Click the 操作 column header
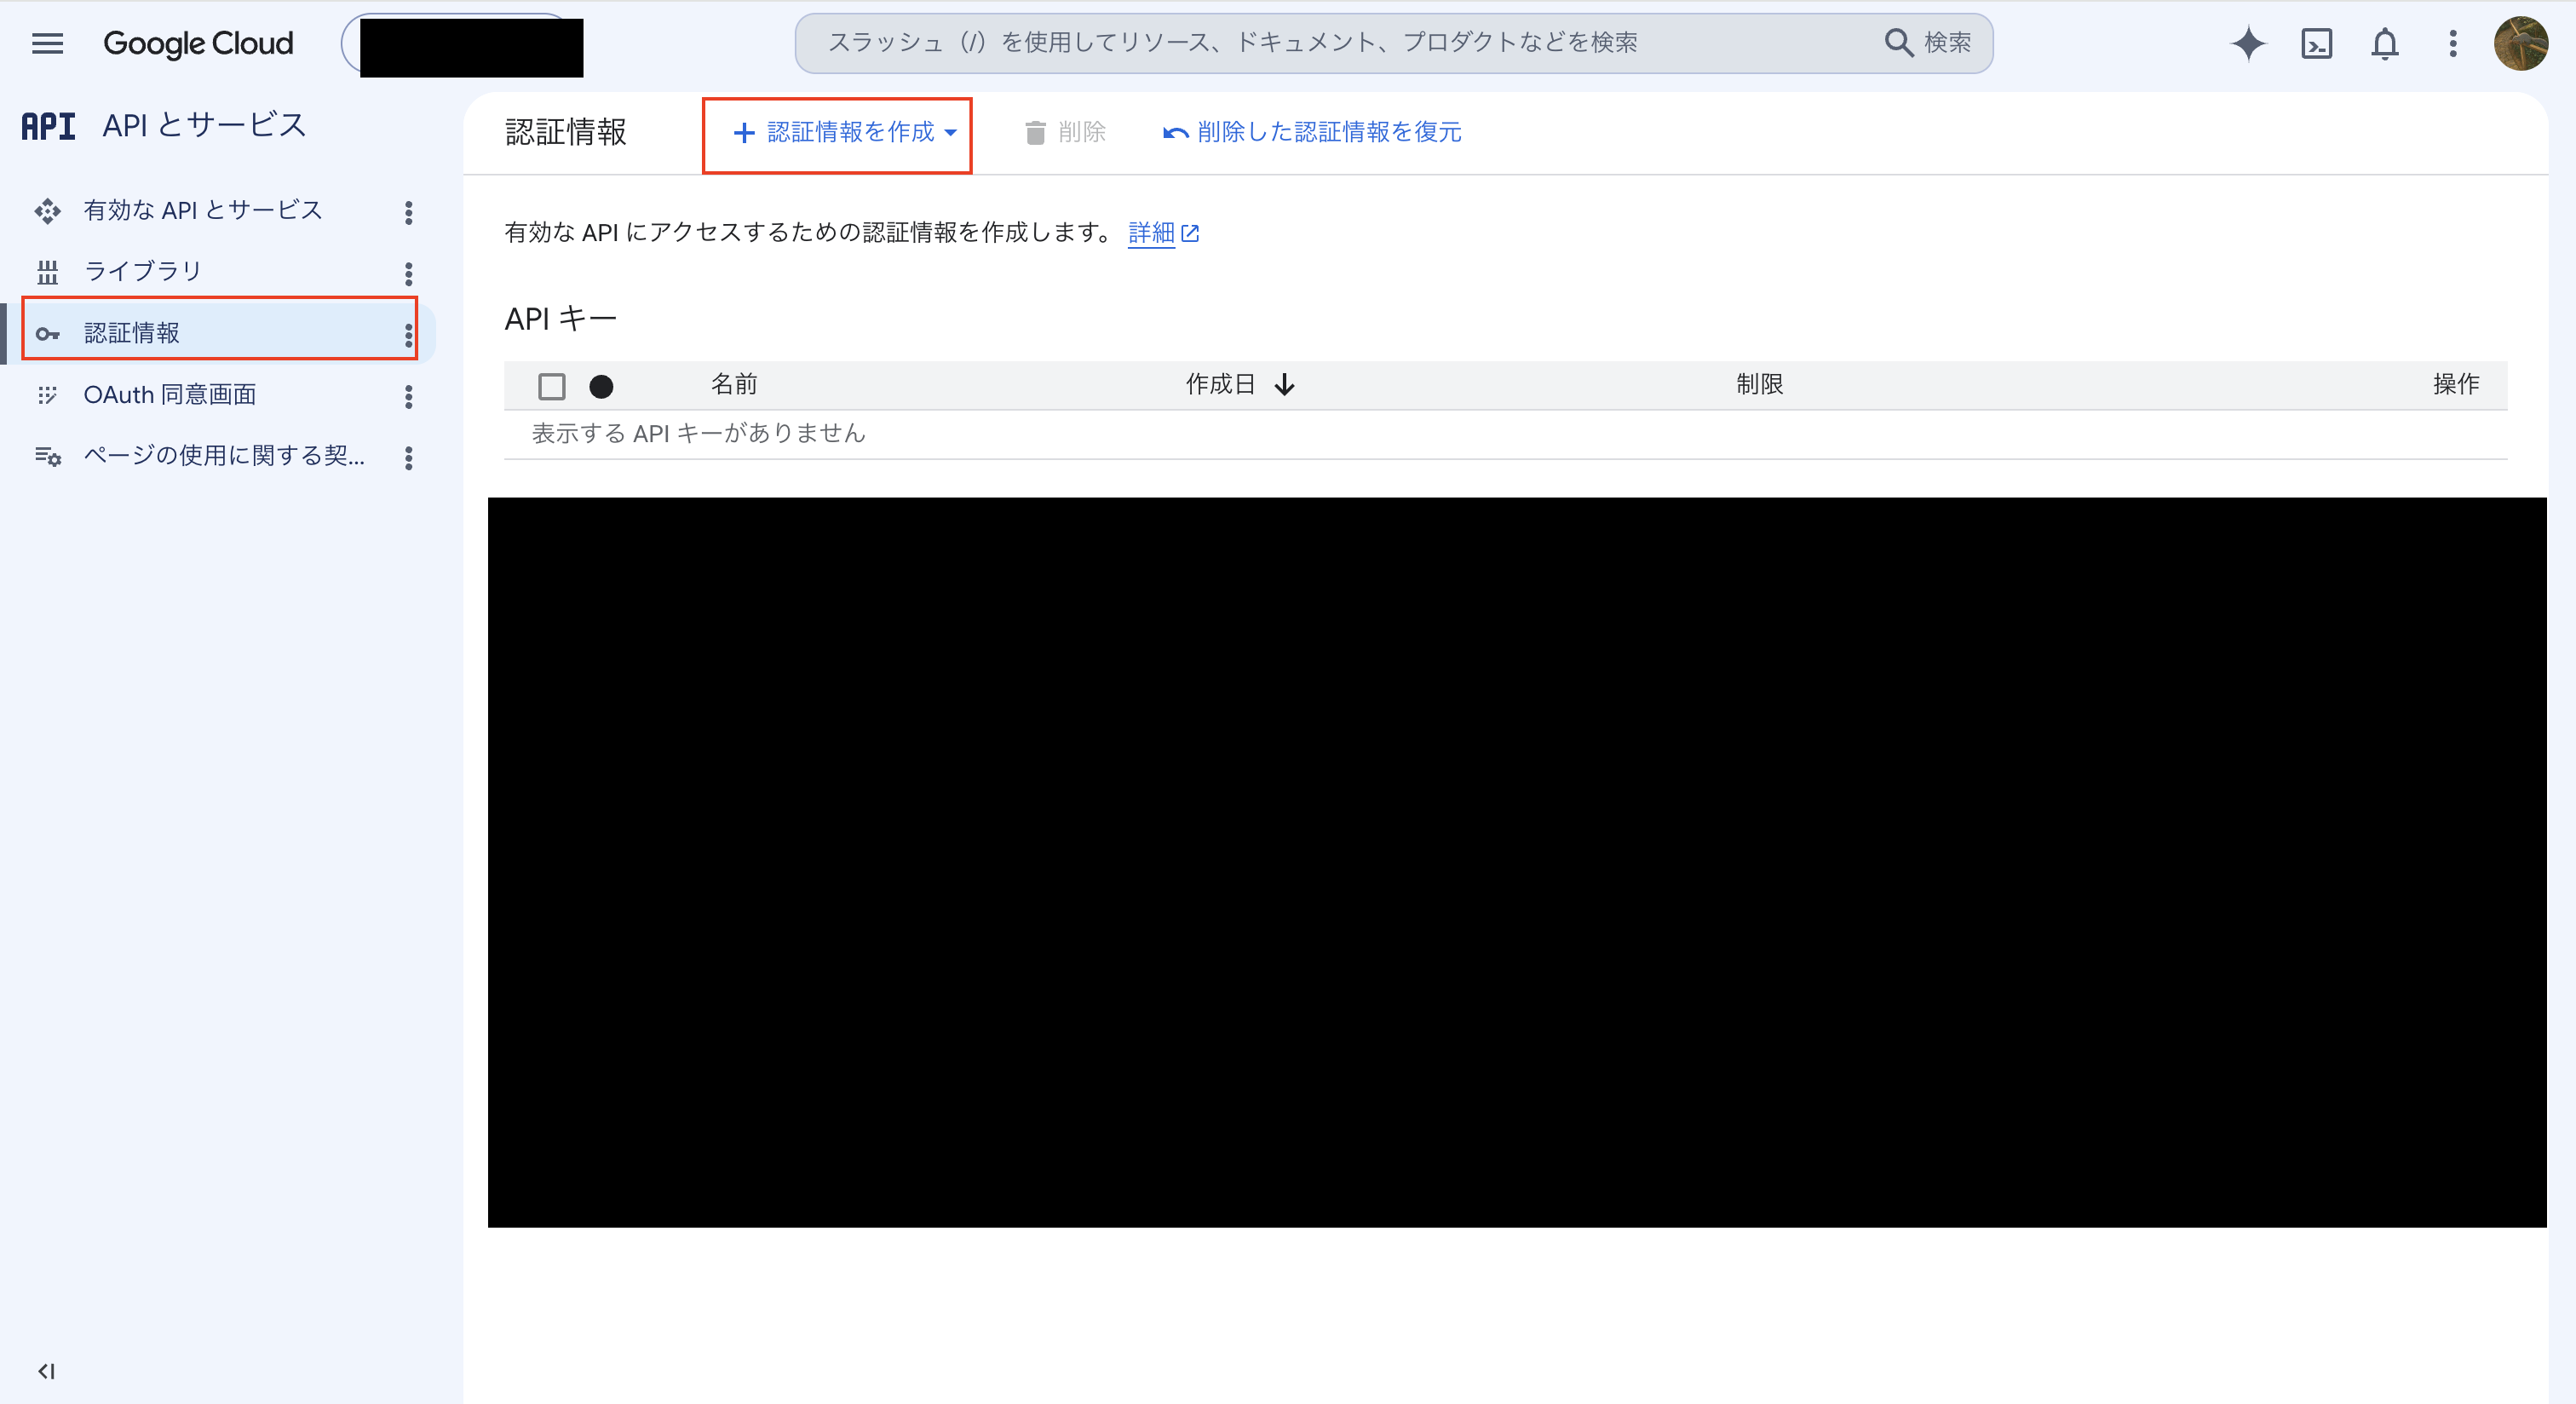The image size is (2576, 1404). (2456, 384)
